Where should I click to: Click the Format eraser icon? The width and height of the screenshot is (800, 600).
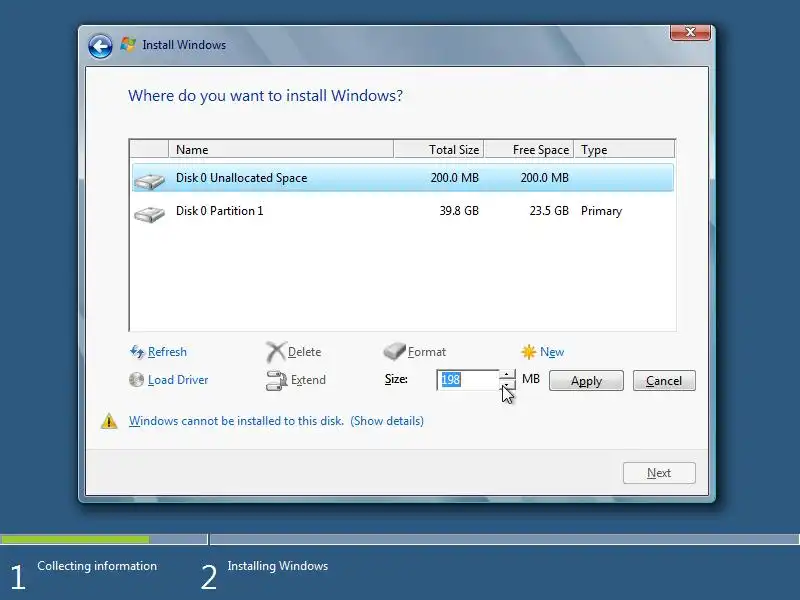pyautogui.click(x=394, y=351)
